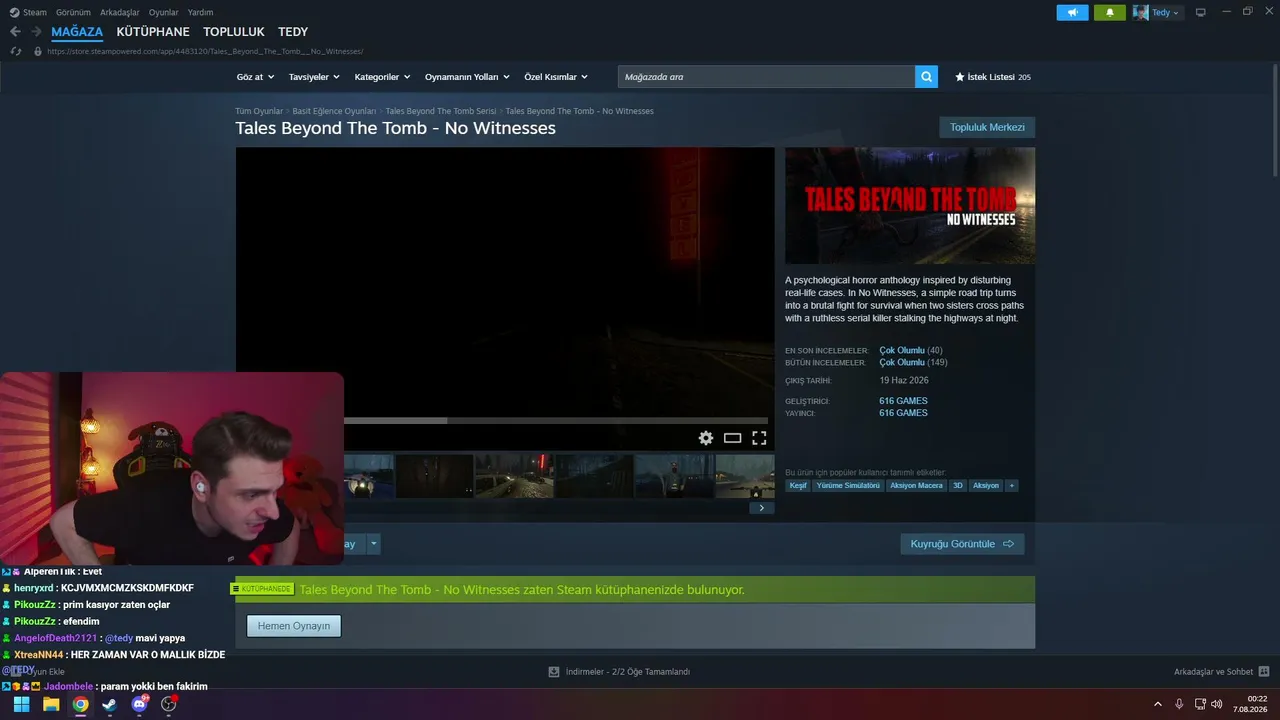Open the Friends and Chat icon
1280x720 pixels.
coord(1264,672)
